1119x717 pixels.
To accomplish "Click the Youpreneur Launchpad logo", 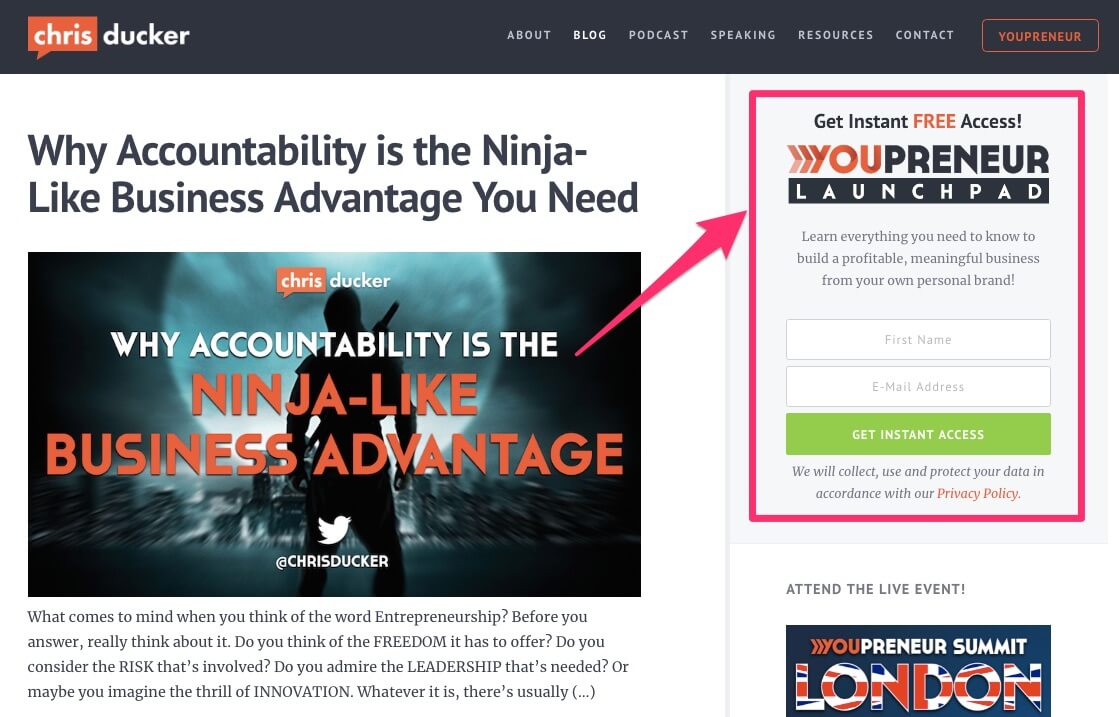I will pyautogui.click(x=918, y=173).
